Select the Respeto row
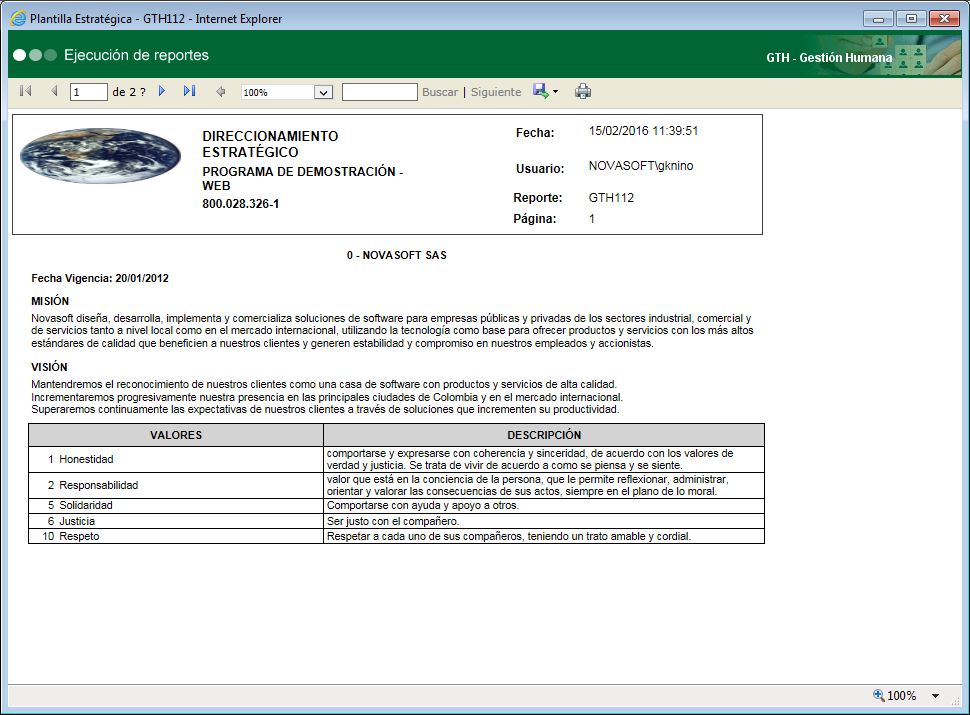This screenshot has width=970, height=715. click(397, 536)
